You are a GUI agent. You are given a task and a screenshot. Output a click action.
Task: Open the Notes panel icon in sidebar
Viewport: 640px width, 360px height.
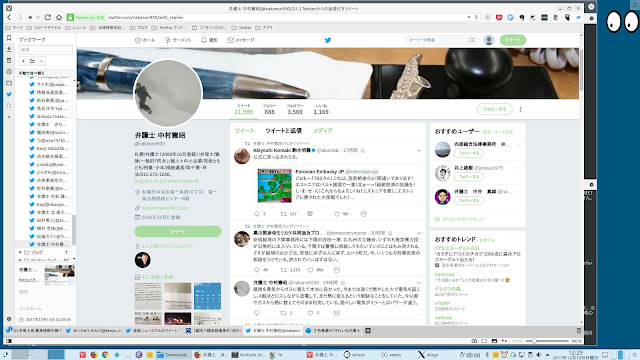pos(9,60)
